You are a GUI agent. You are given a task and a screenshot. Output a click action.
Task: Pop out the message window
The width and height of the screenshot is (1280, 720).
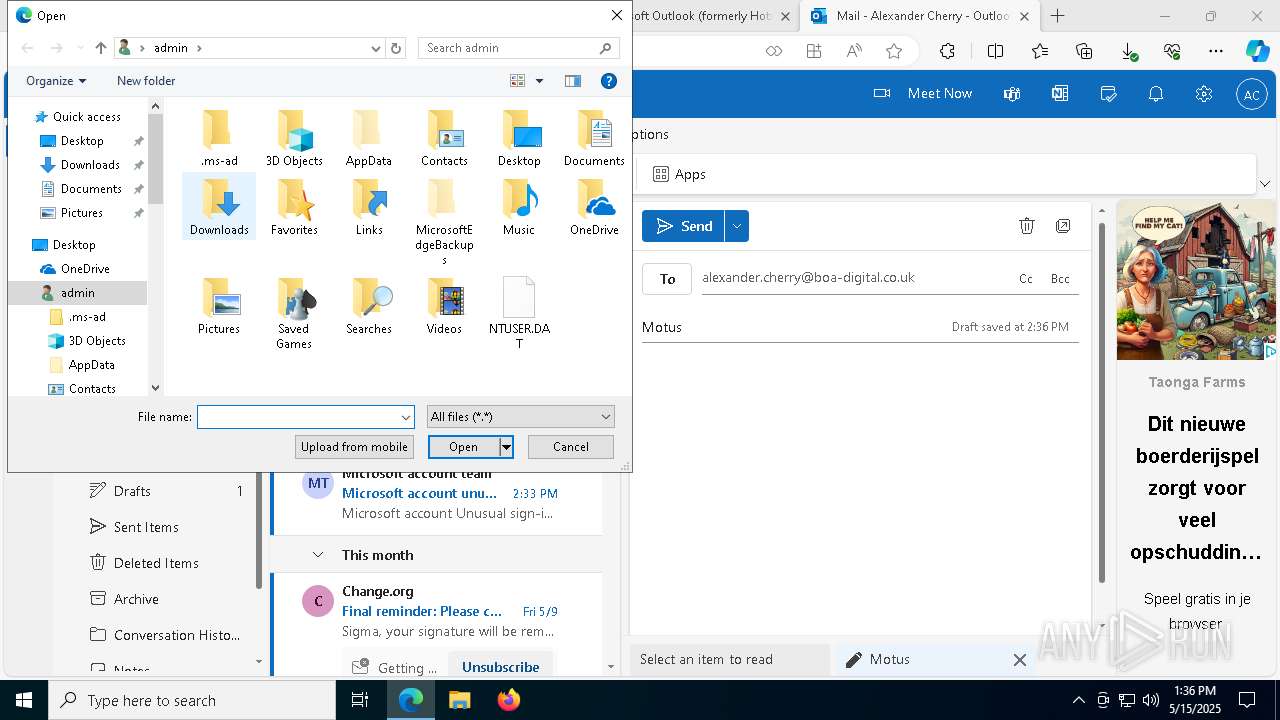click(1063, 226)
